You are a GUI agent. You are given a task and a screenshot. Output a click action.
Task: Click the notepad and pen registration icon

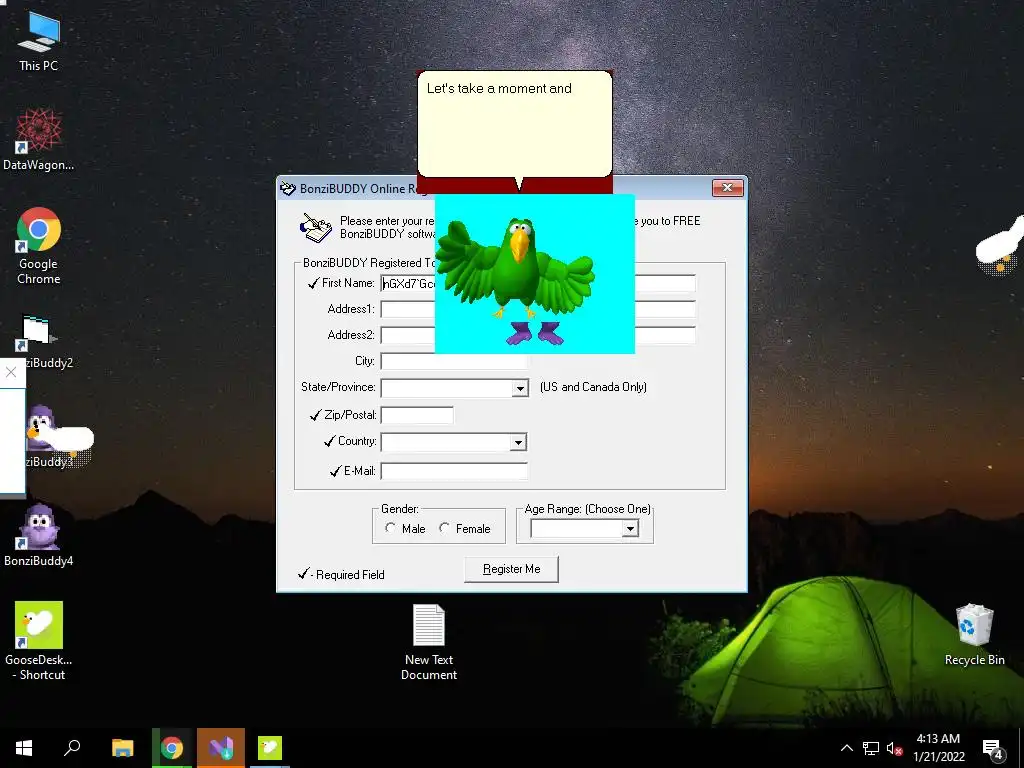click(315, 227)
